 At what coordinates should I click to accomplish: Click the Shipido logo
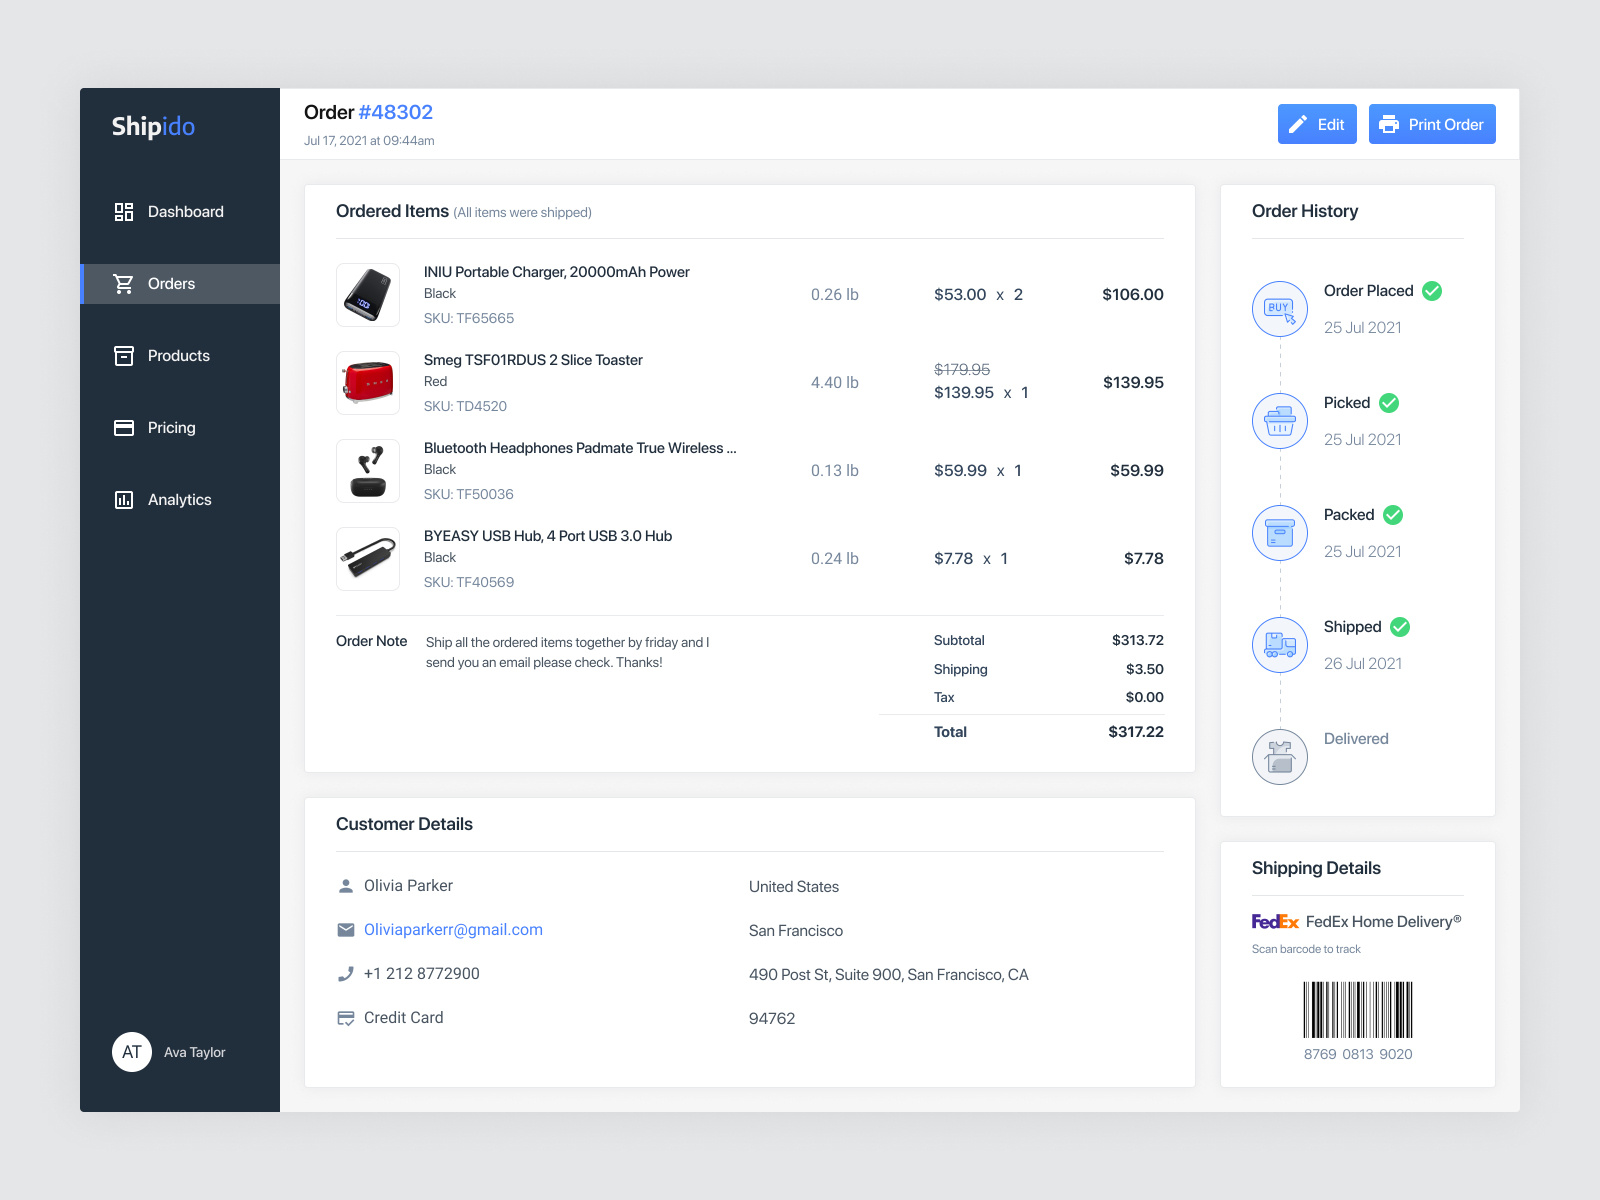(x=153, y=127)
